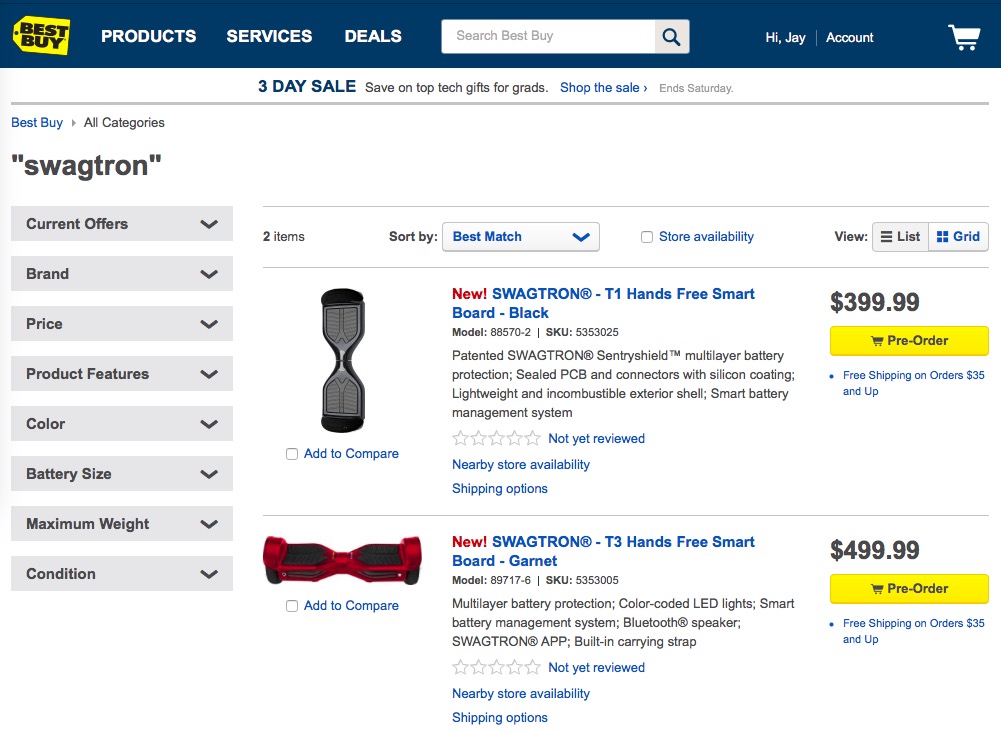Click the Best Buy logo

[41, 35]
